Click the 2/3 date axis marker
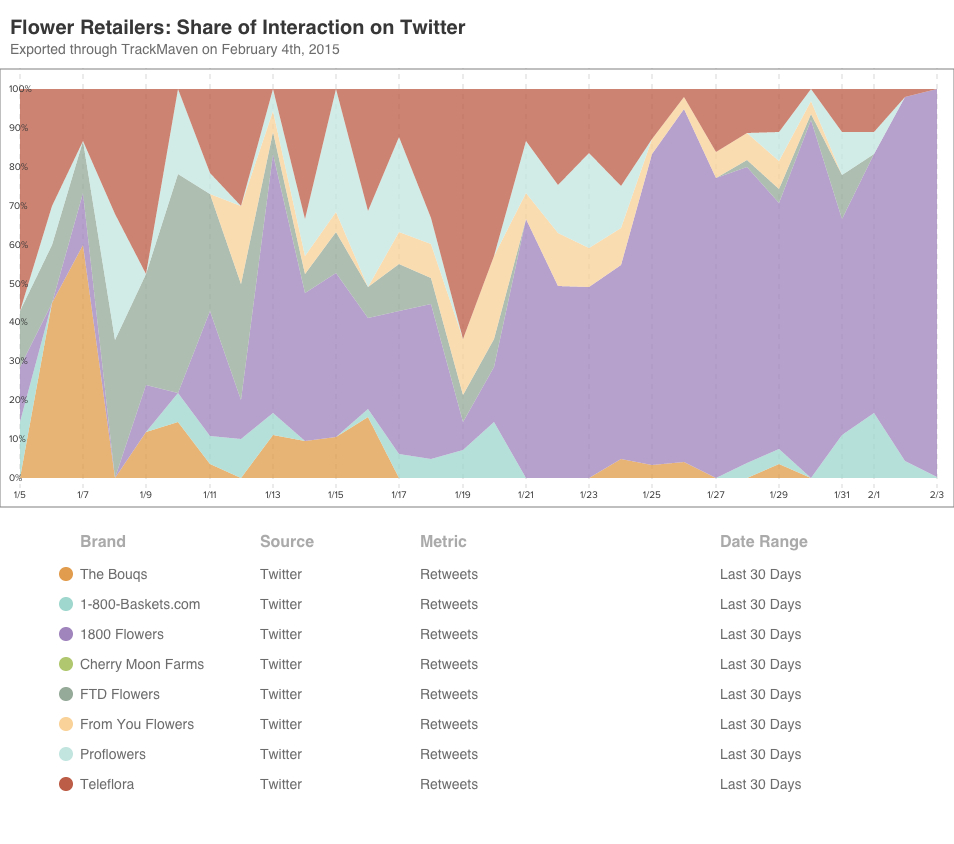 (936, 494)
